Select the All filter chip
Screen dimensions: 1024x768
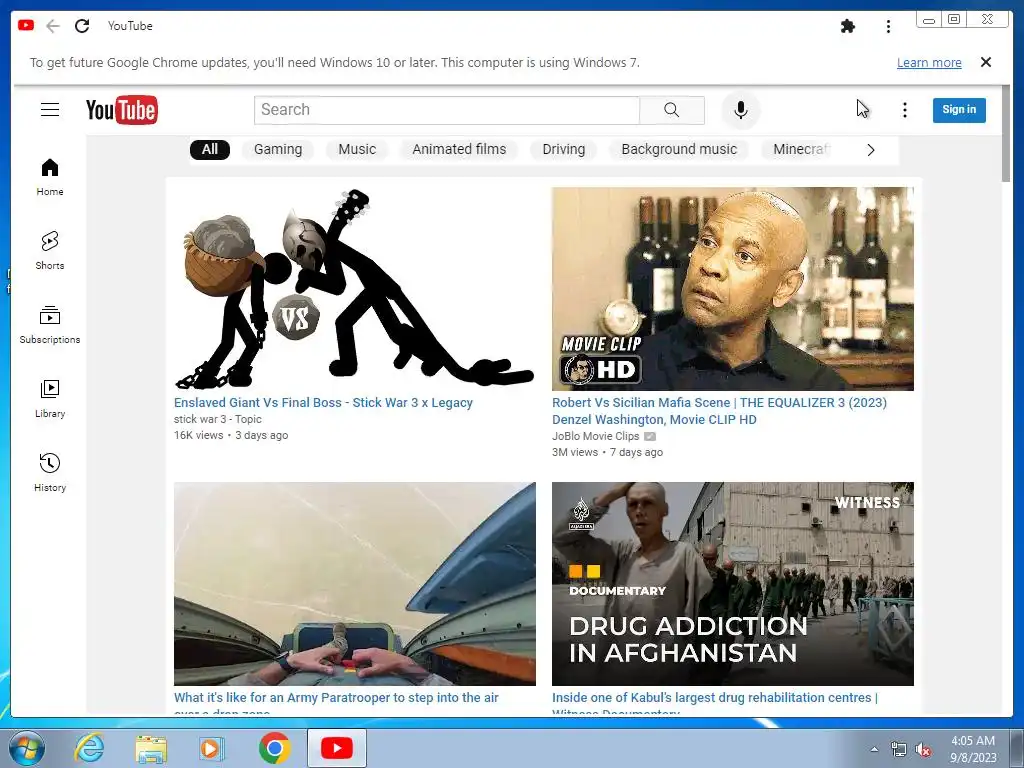[210, 150]
